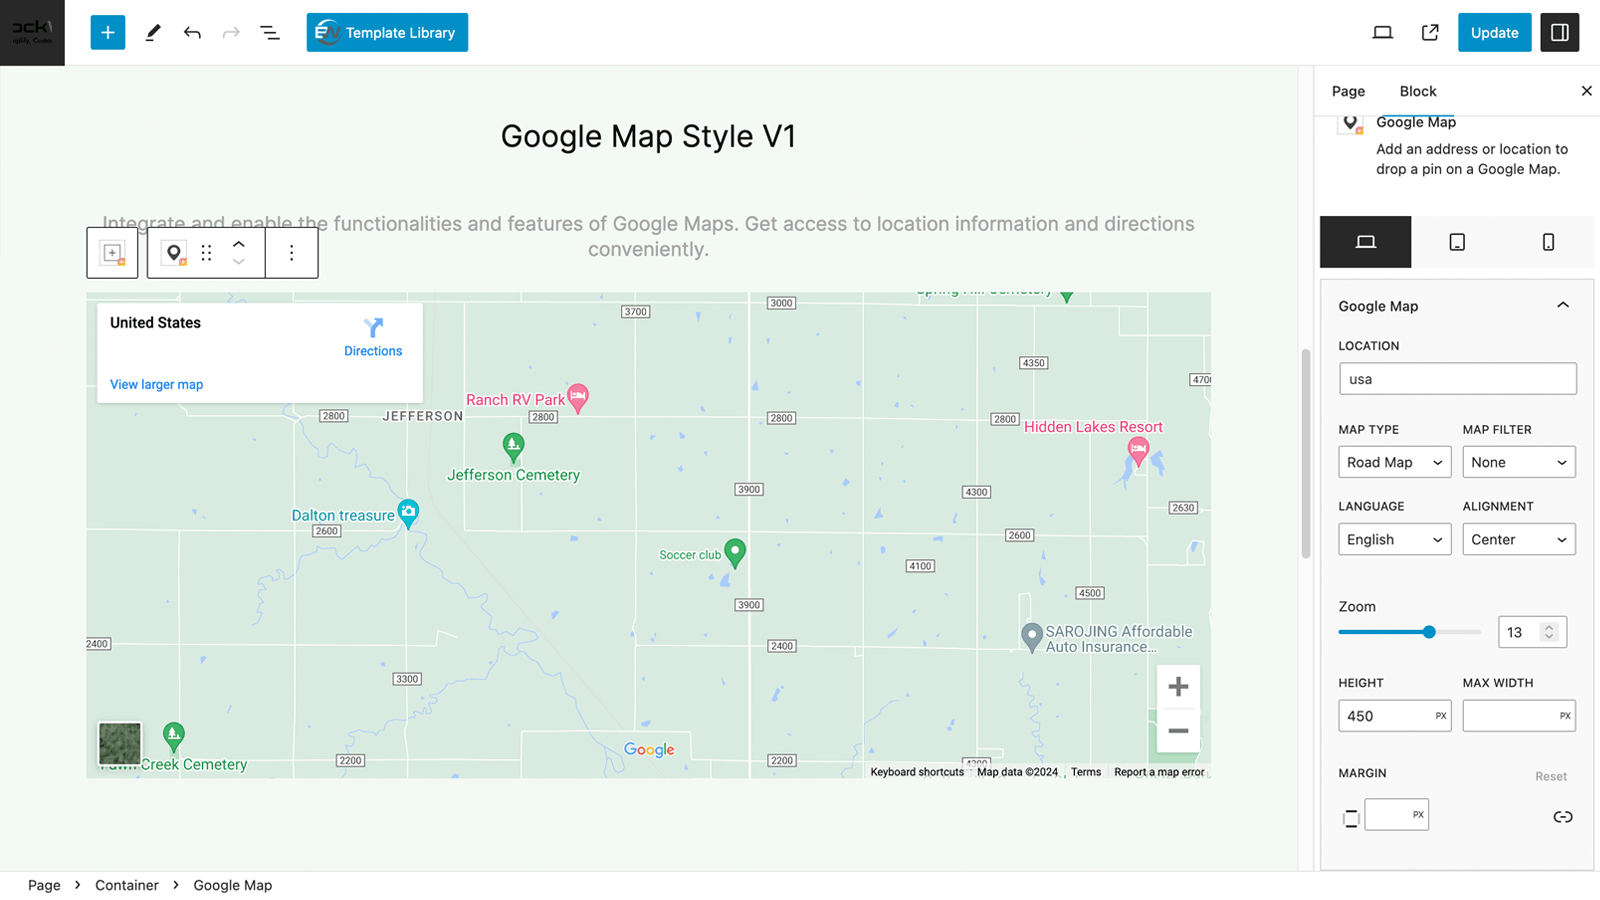The height and width of the screenshot is (900, 1600).
Task: Move the block down
Action: tap(238, 262)
